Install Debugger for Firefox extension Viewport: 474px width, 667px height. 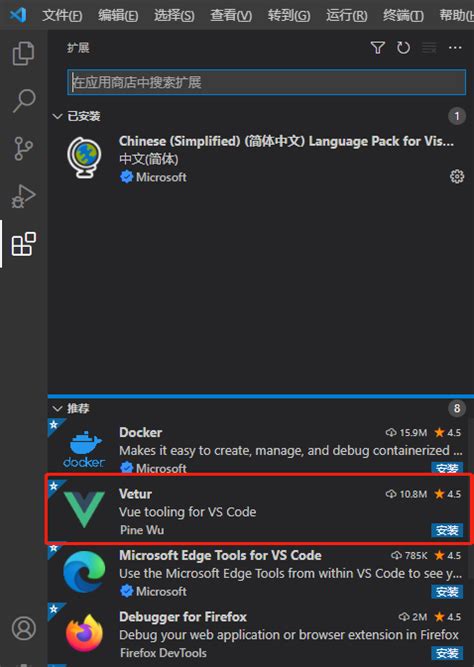coord(447,653)
